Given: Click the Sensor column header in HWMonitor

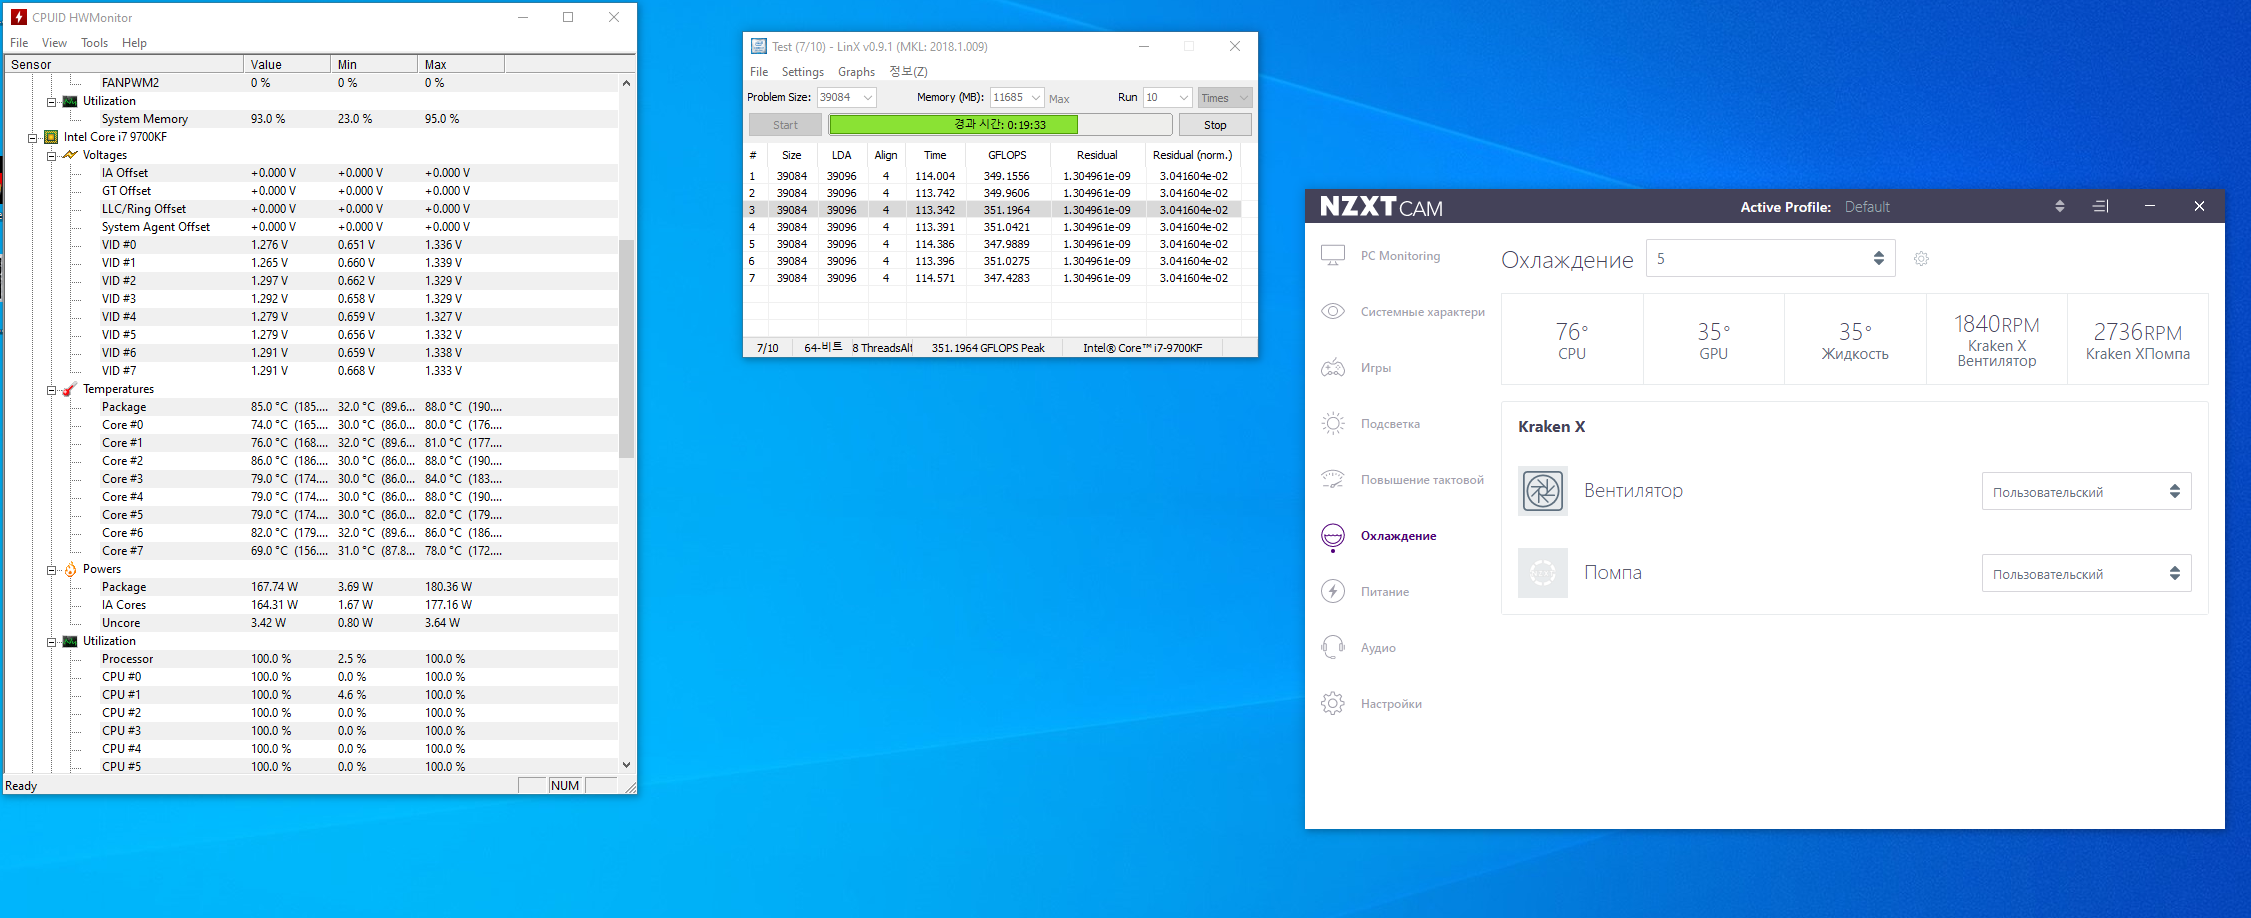Looking at the screenshot, I should 124,64.
